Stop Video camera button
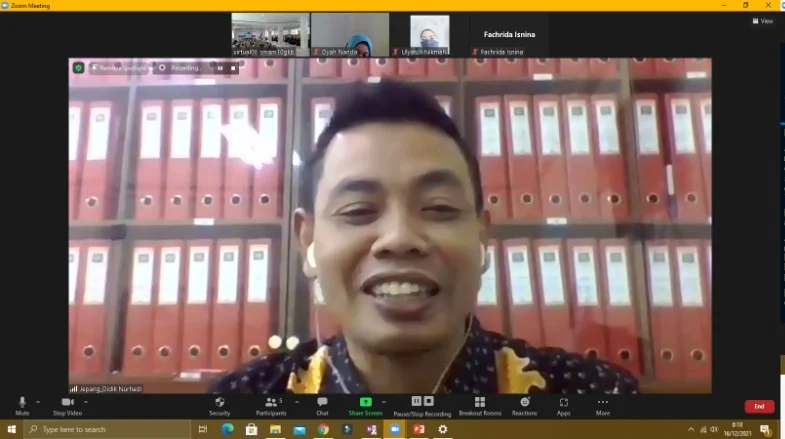This screenshot has width=785, height=439. pyautogui.click(x=68, y=406)
